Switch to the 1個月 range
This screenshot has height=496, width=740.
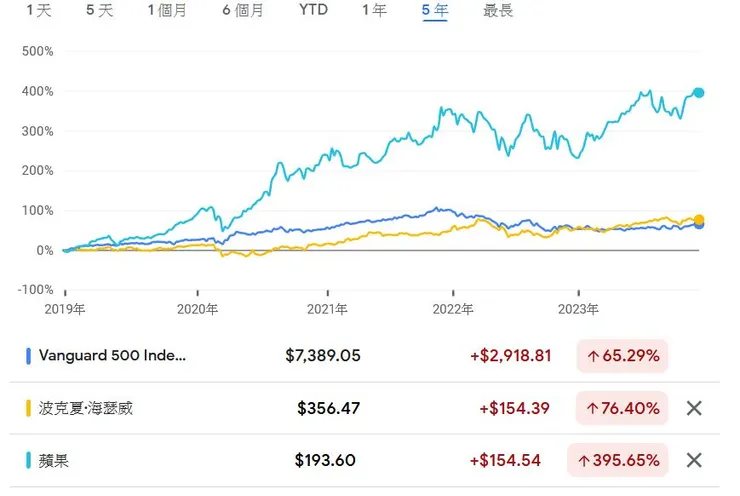pyautogui.click(x=167, y=10)
